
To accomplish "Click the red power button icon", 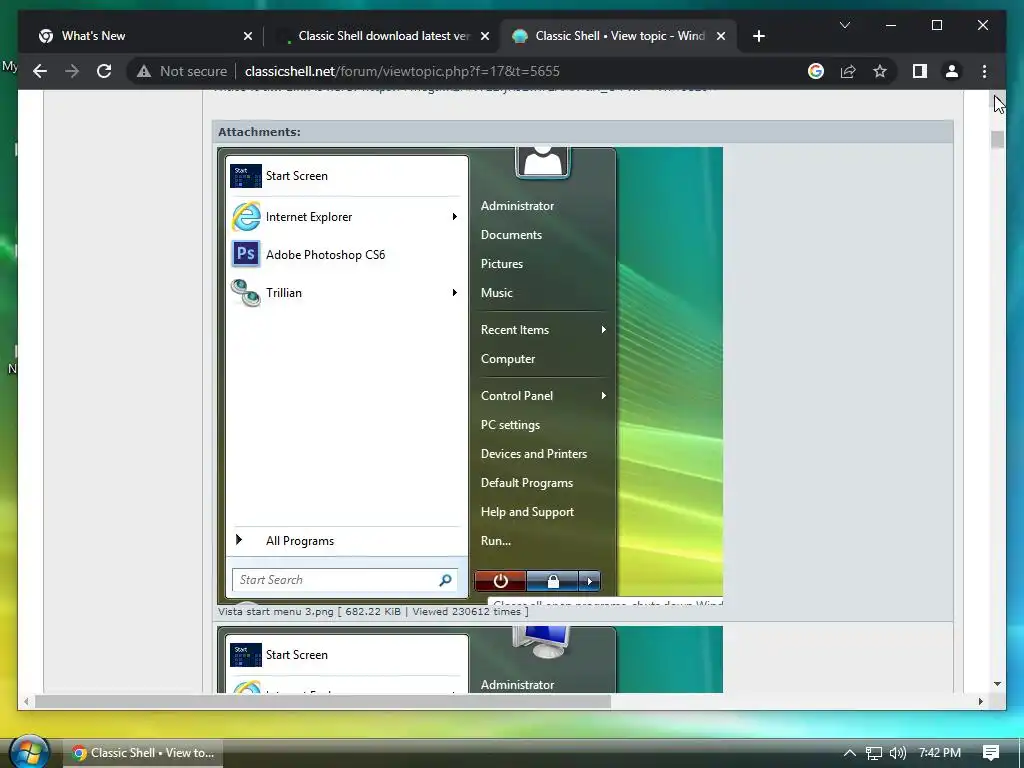I will coord(500,581).
